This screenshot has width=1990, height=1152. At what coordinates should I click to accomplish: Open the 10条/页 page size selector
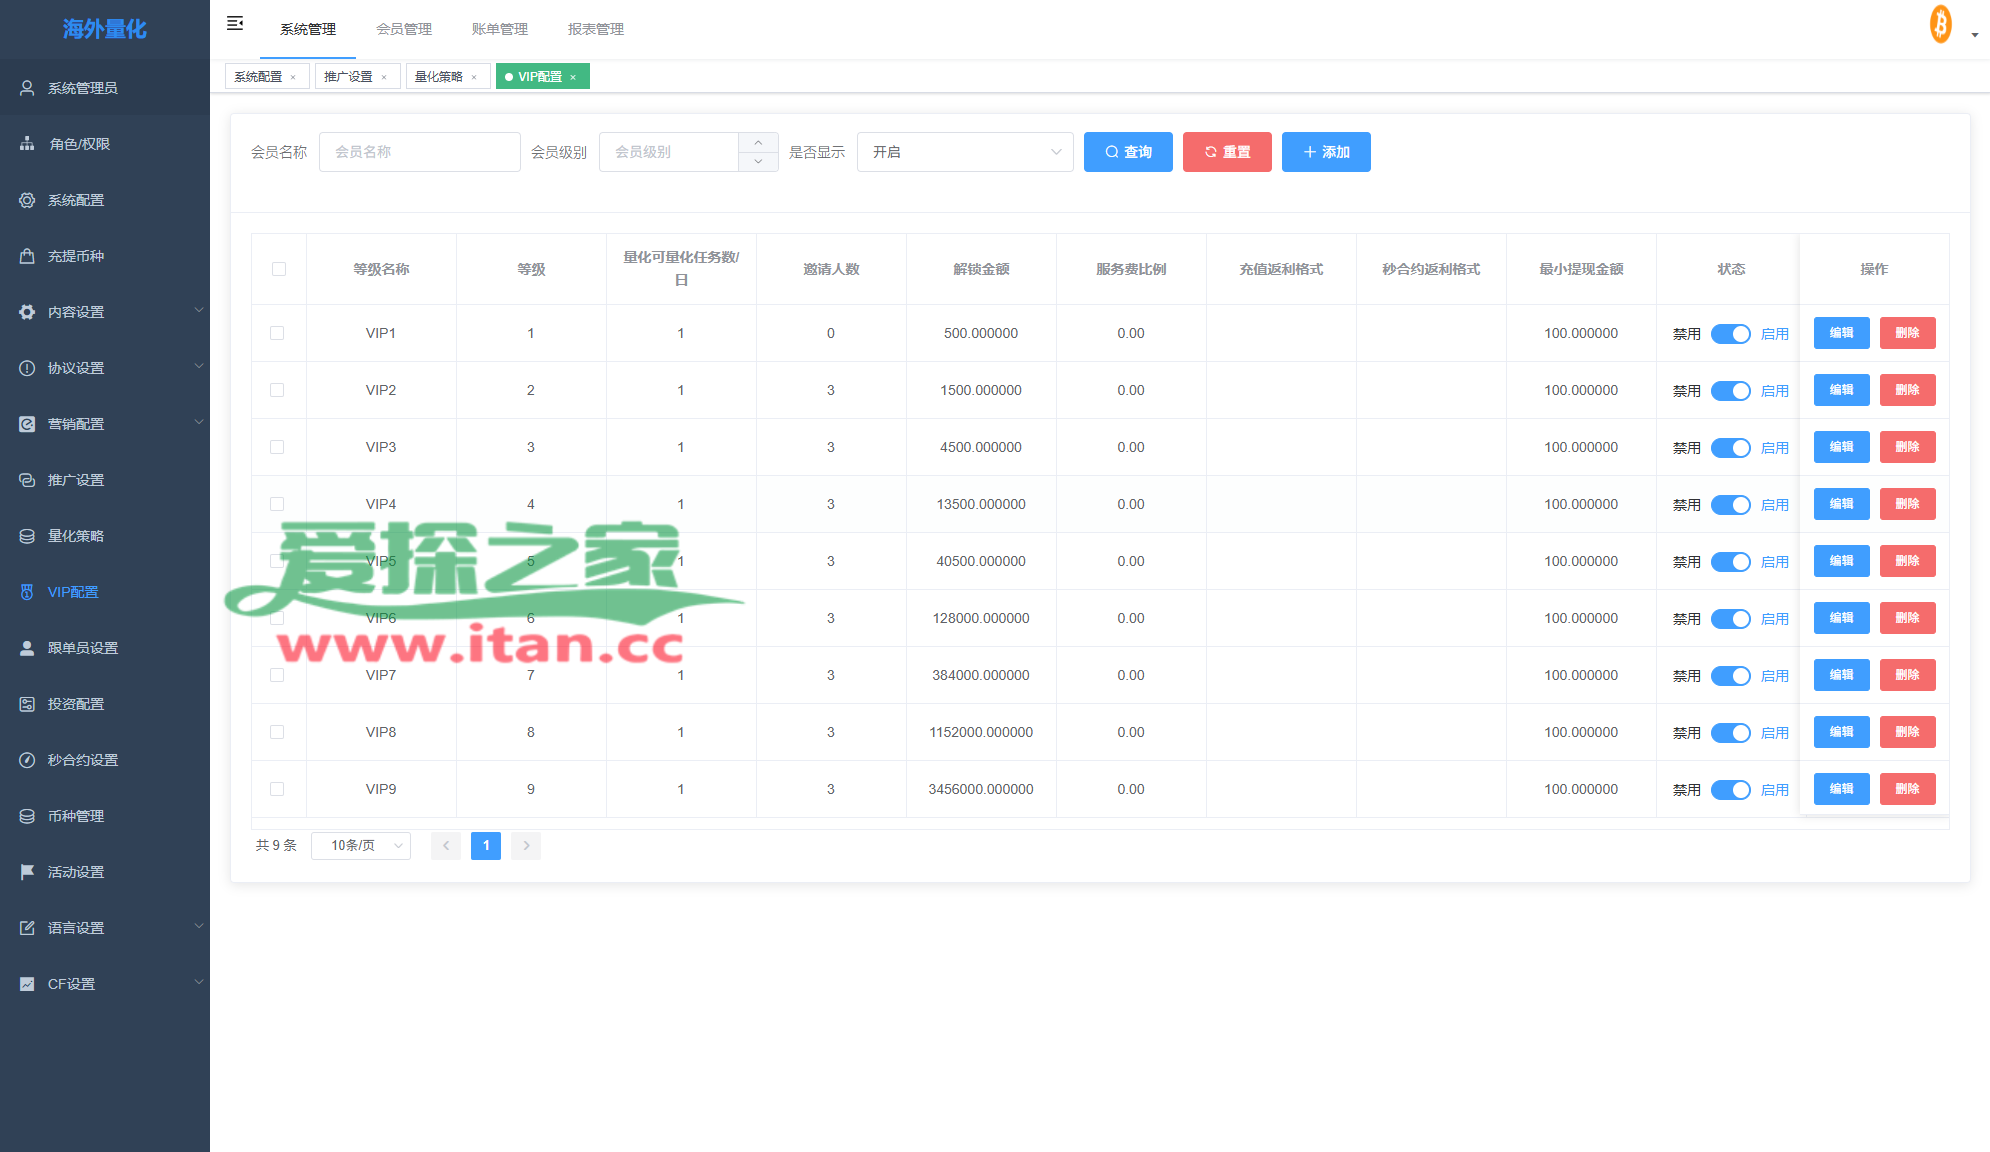click(360, 846)
